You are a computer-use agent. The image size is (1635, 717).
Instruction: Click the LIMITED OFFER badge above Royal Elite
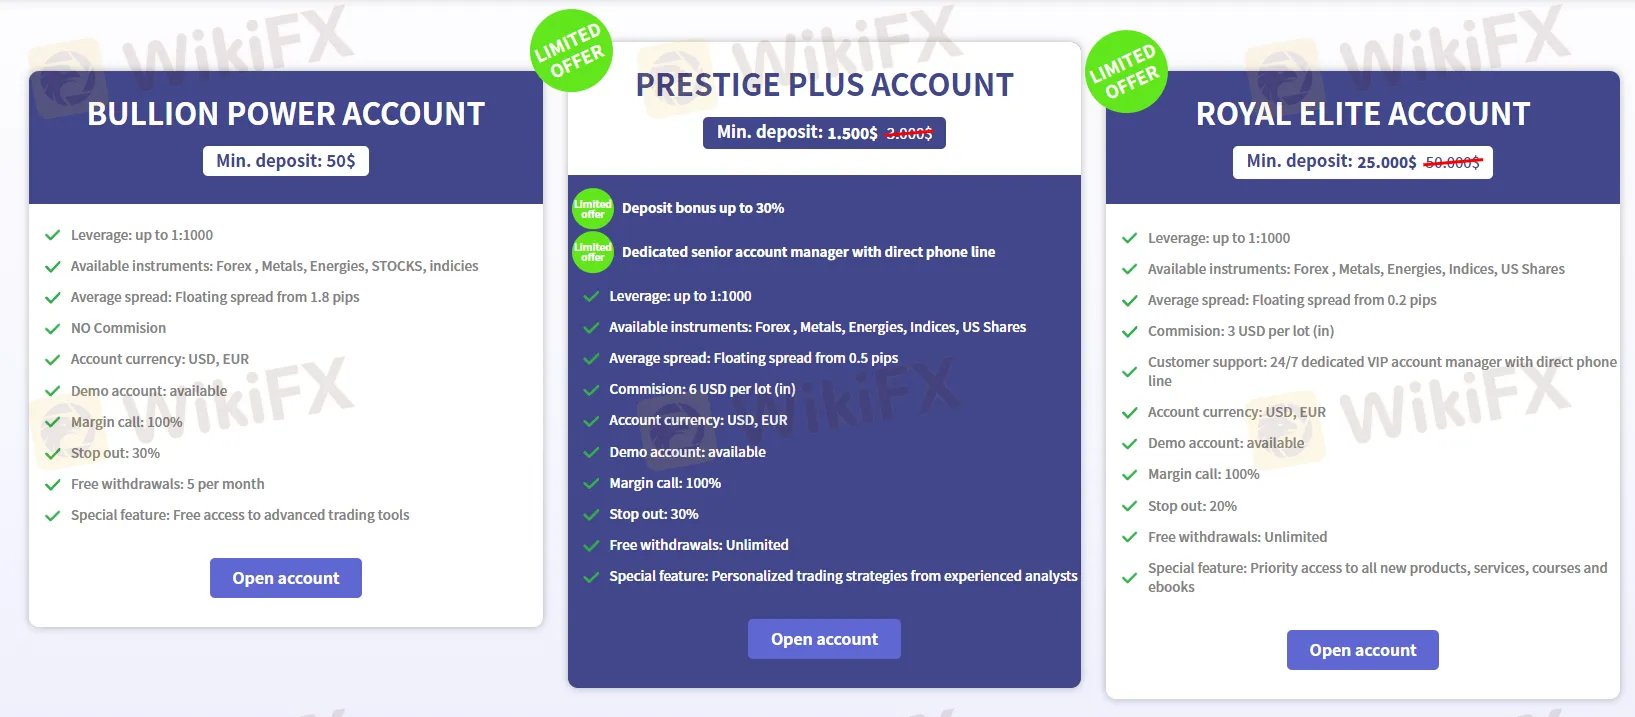pos(1126,71)
